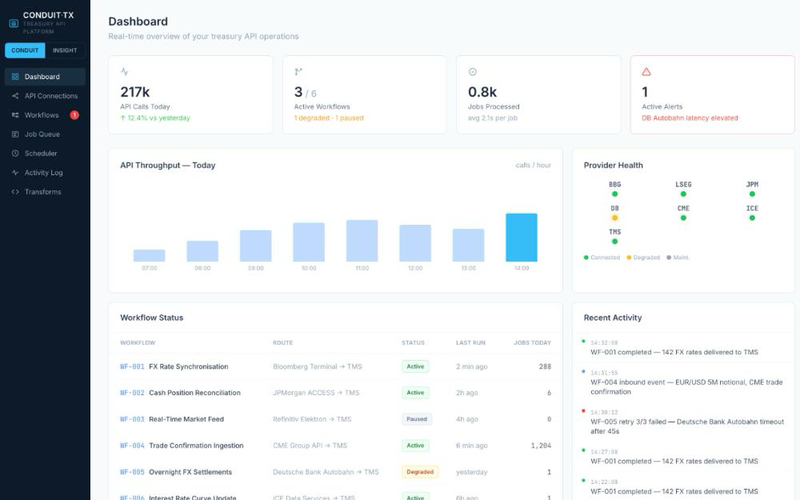Click the Job Queue list icon
800x500 pixels.
click(15, 134)
